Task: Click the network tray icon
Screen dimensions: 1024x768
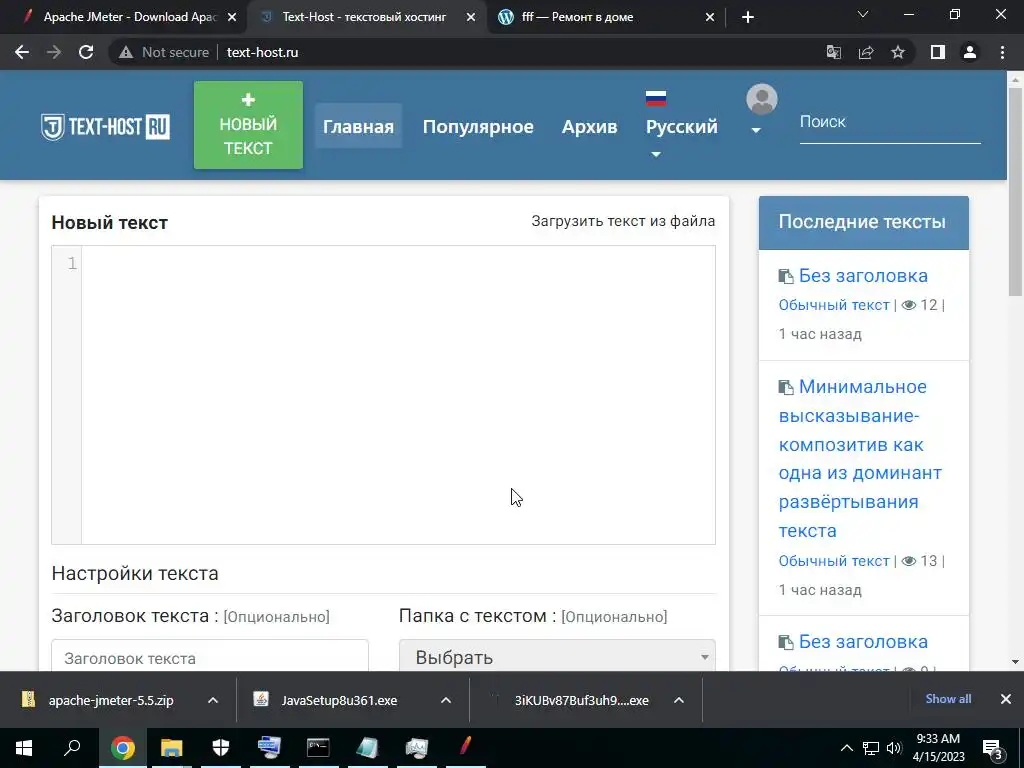Action: 871,748
